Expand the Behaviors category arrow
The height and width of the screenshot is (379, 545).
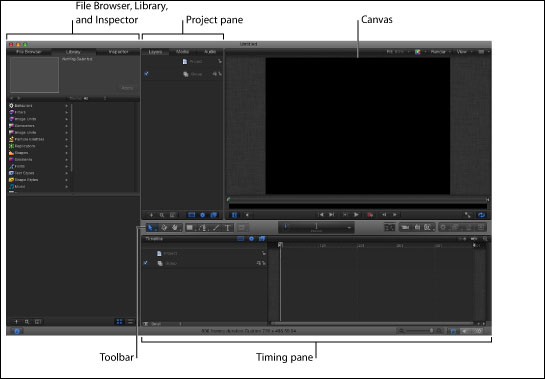tap(66, 106)
